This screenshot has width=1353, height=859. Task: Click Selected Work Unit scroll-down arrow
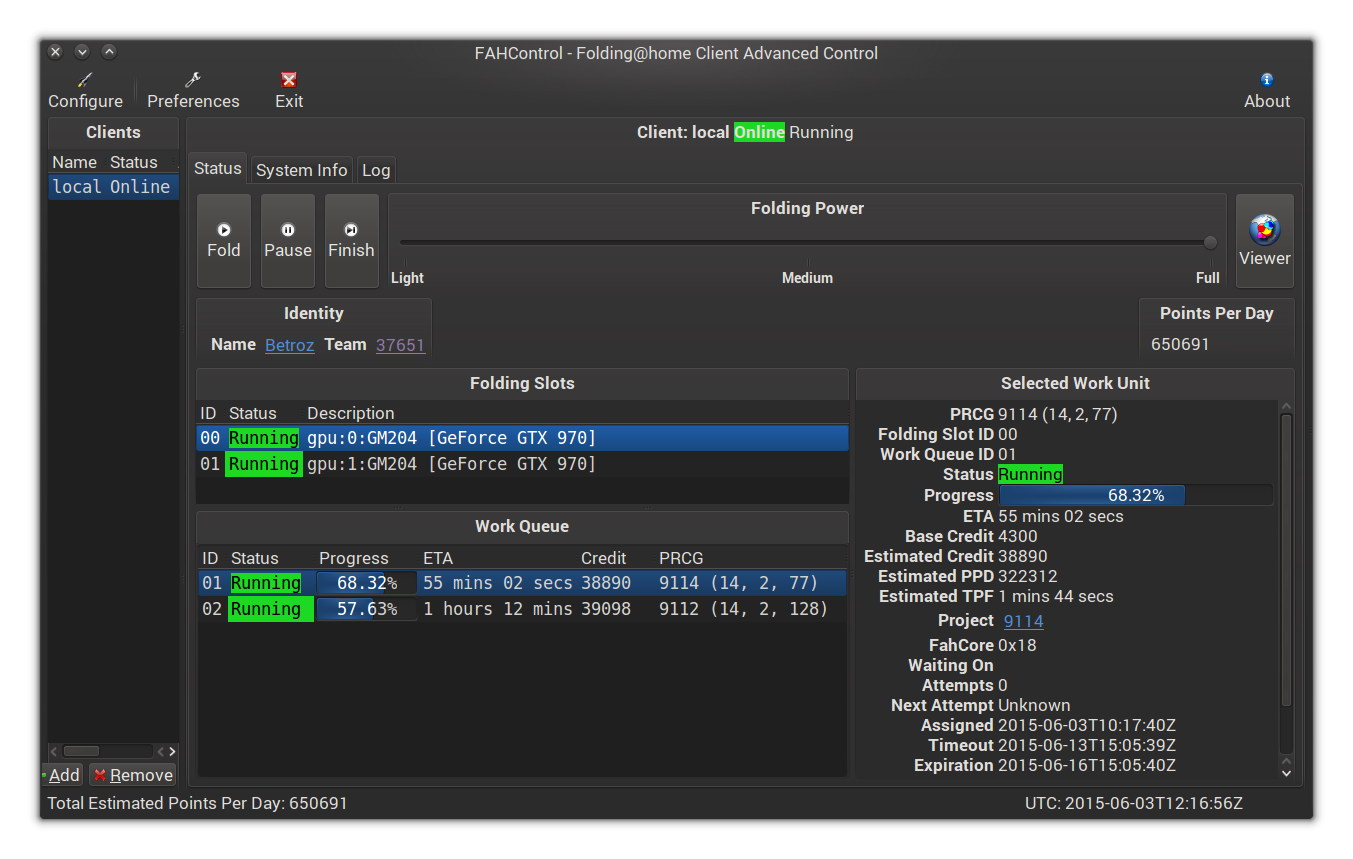click(1286, 772)
